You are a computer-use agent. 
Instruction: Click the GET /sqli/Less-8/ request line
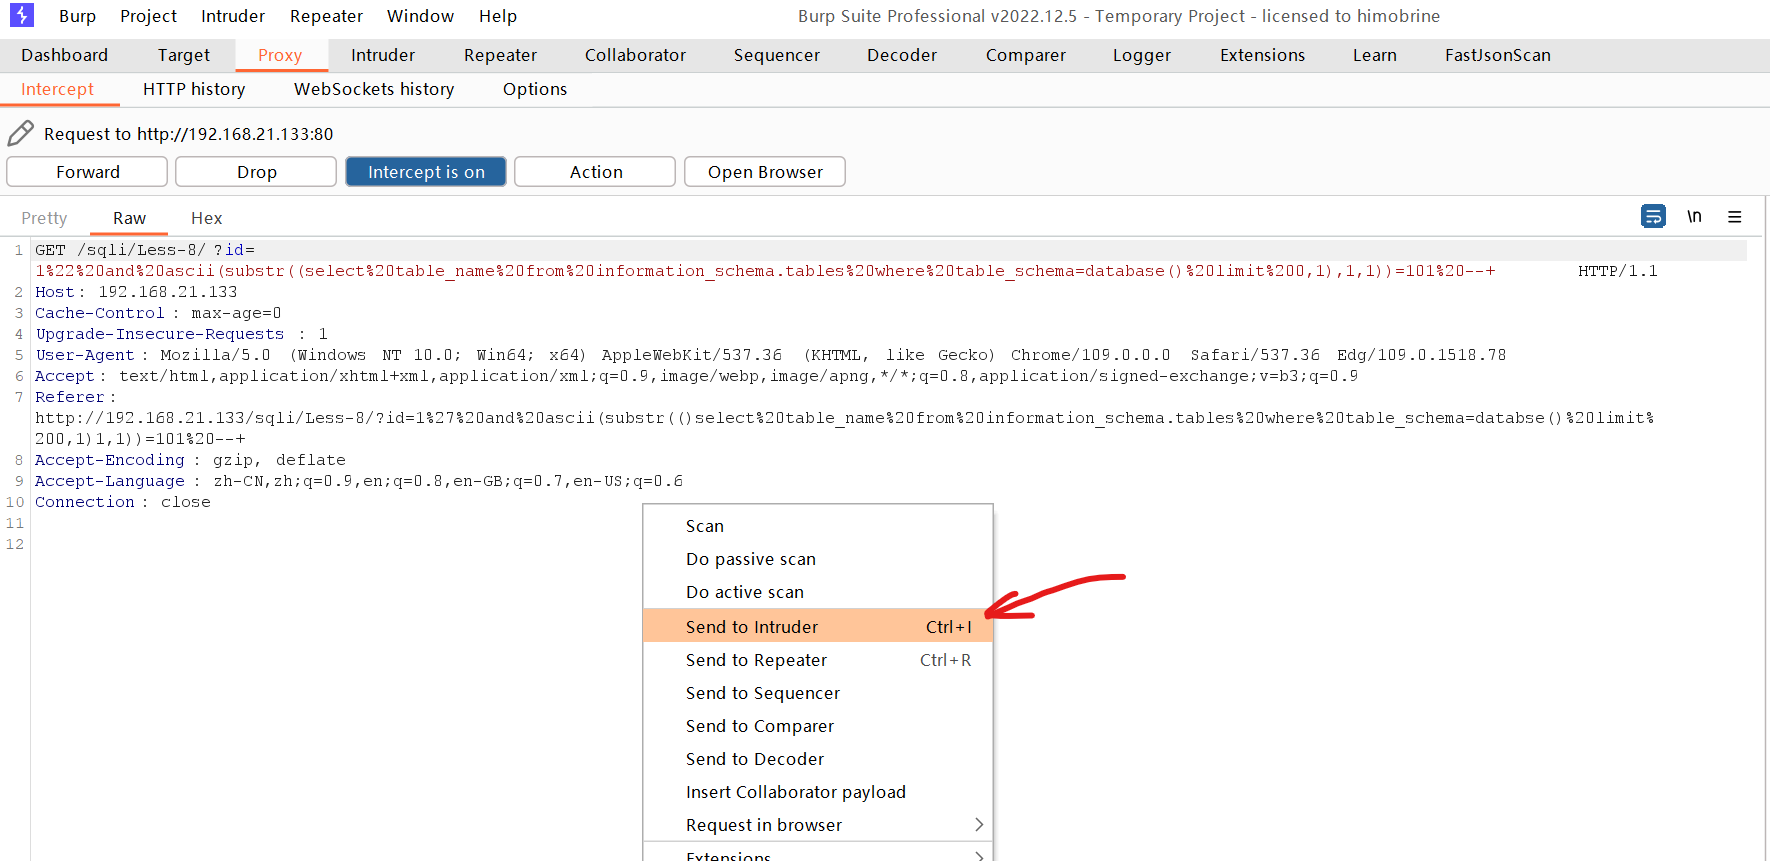pyautogui.click(x=145, y=250)
